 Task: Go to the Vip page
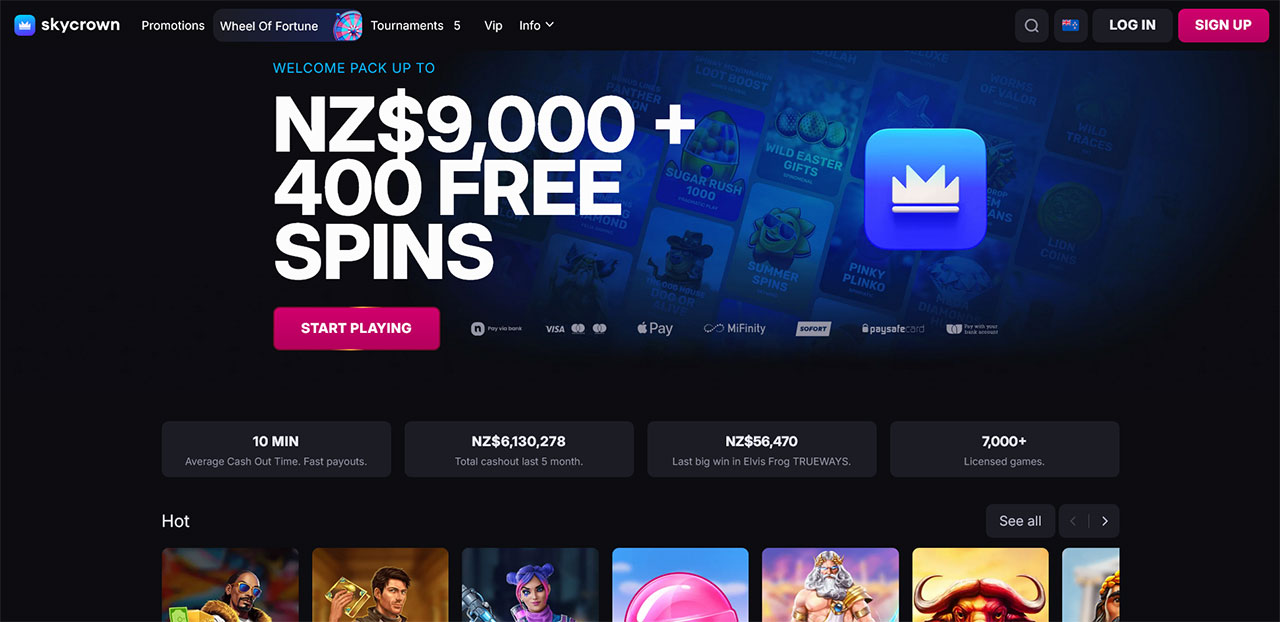click(x=493, y=26)
